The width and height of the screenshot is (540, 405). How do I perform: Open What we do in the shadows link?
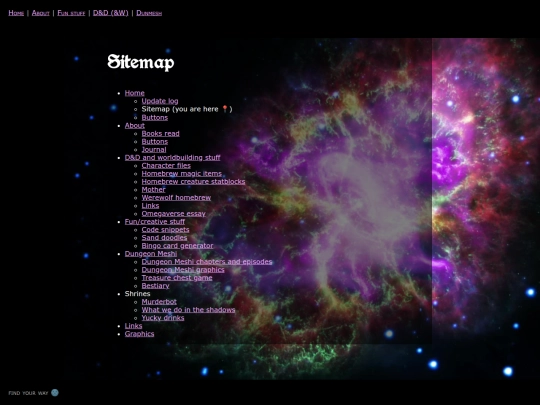click(x=188, y=310)
